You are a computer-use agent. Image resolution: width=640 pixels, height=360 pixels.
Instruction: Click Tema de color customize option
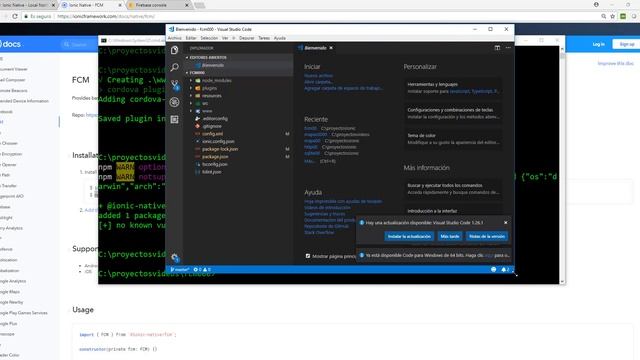click(453, 139)
